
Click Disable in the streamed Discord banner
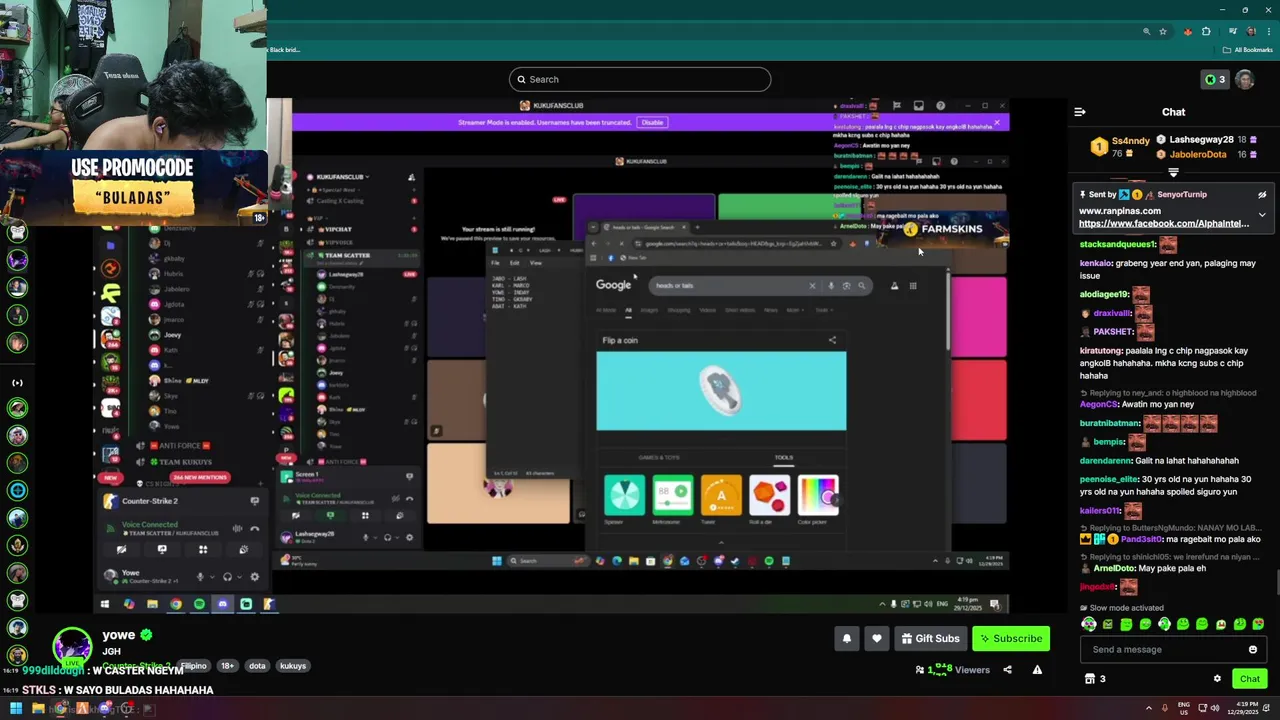652,122
